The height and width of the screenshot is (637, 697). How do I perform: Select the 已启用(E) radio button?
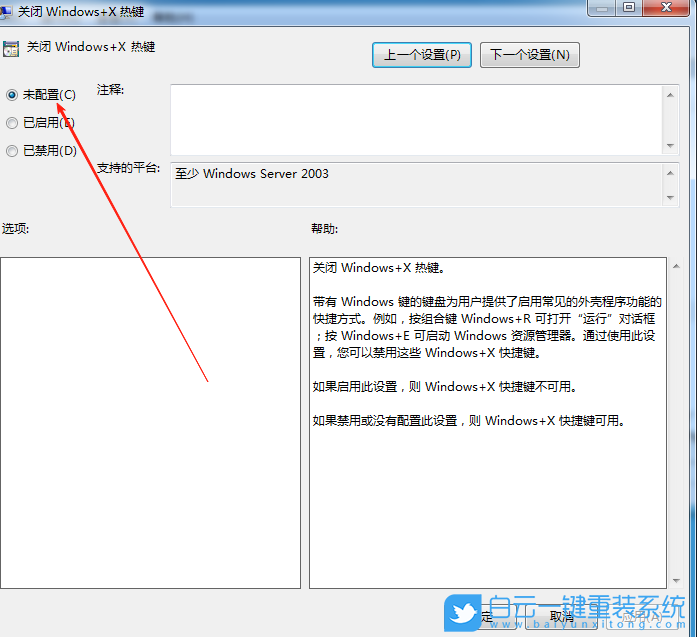click(12, 123)
